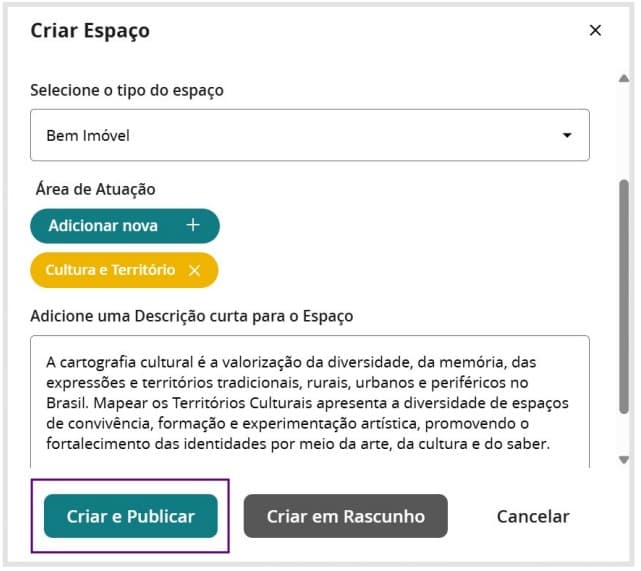
Task: Click the Adicione uma Descrição curta label
Action: 191,316
